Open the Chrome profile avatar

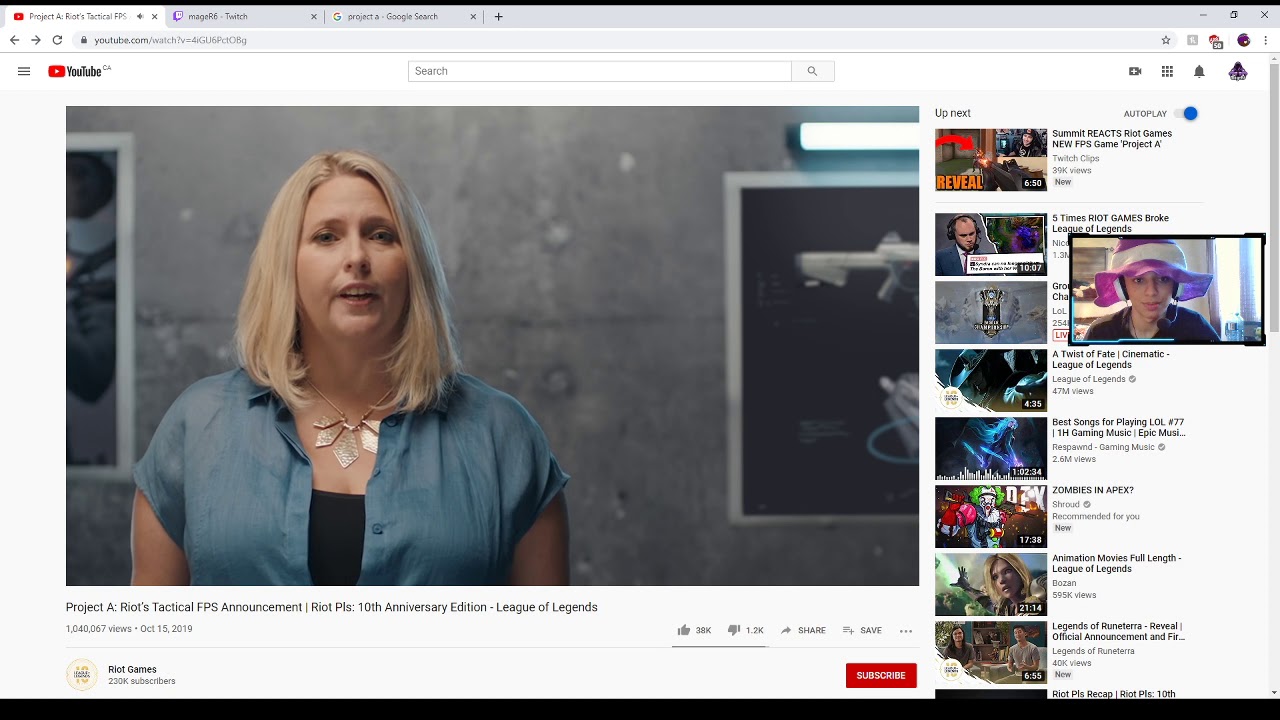click(1244, 40)
